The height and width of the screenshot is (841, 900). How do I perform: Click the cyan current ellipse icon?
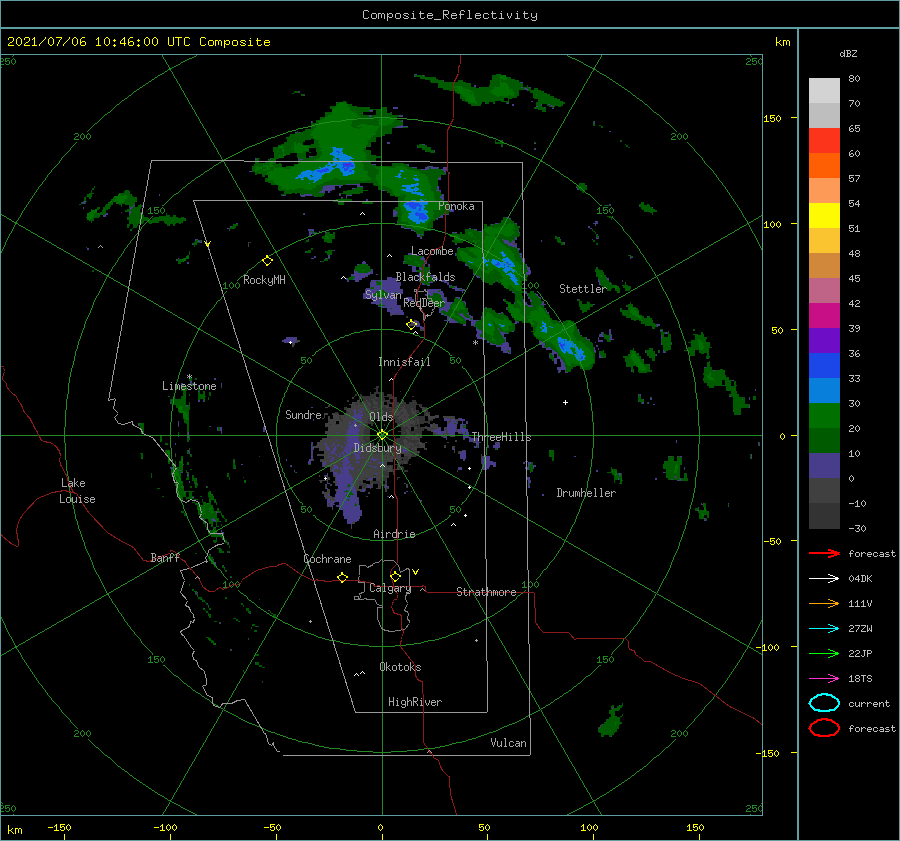[824, 703]
